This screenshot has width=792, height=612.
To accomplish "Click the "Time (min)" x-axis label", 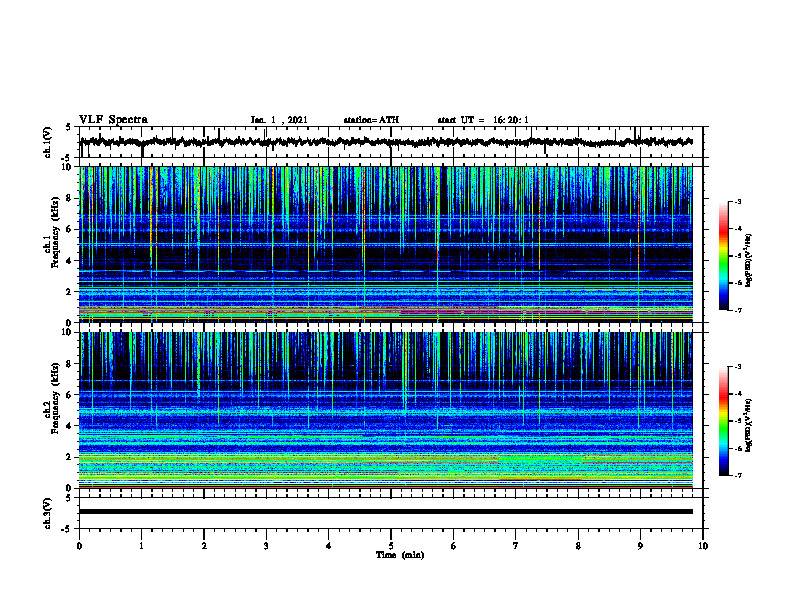I will 400,555.
